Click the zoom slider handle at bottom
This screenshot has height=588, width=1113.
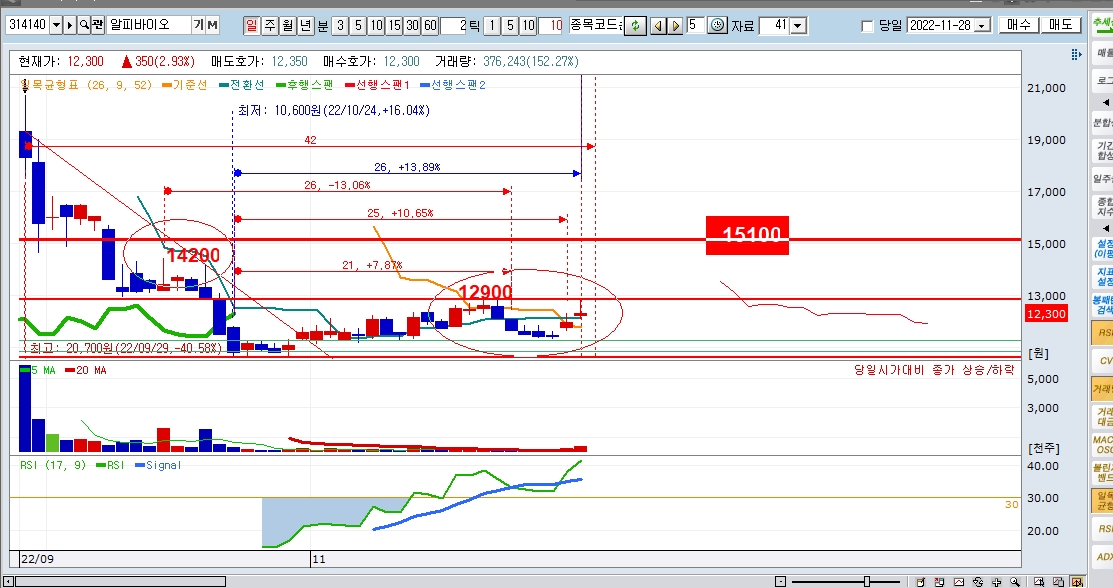(867, 581)
